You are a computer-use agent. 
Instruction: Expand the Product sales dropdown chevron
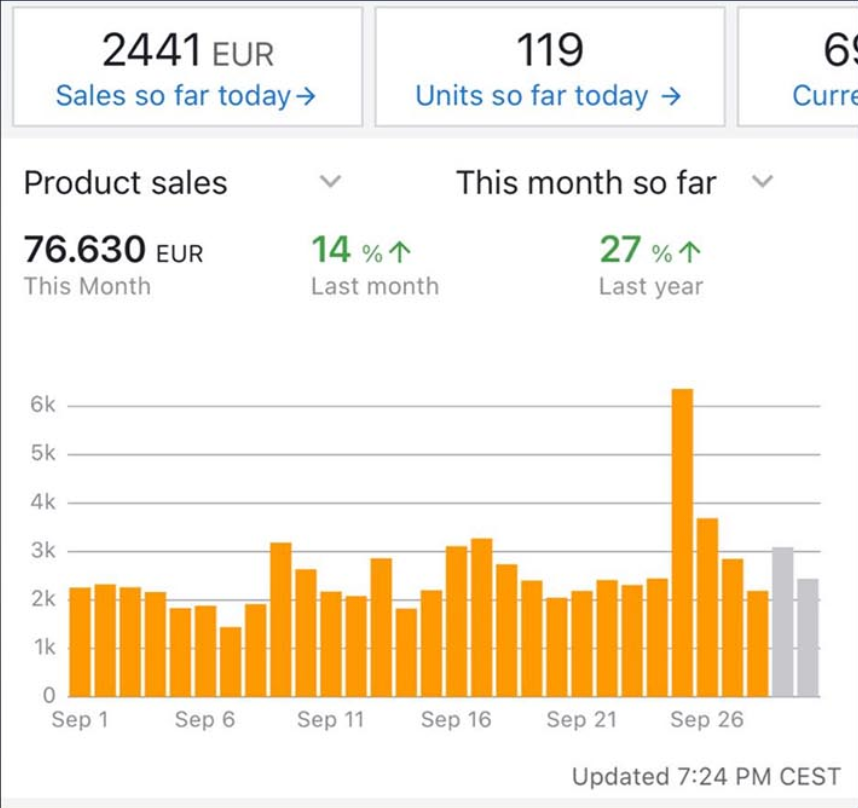[x=330, y=182]
